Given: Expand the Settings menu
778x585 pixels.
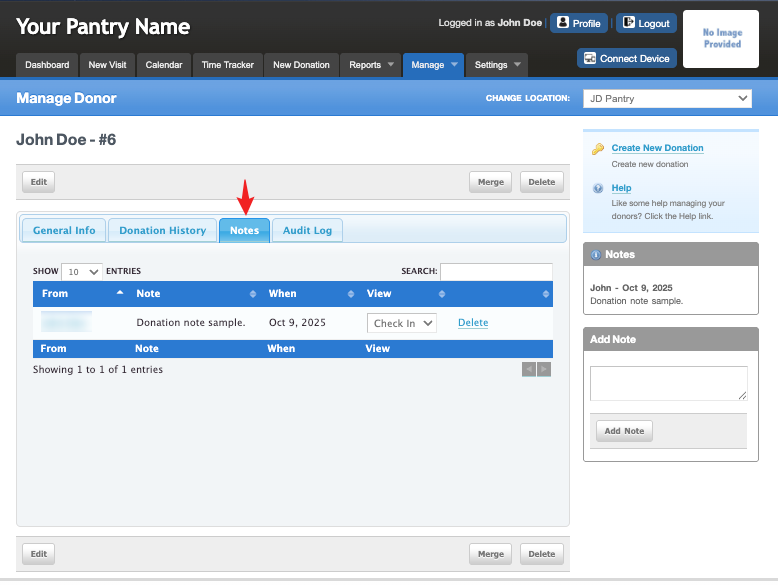Looking at the screenshot, I should click(x=497, y=65).
